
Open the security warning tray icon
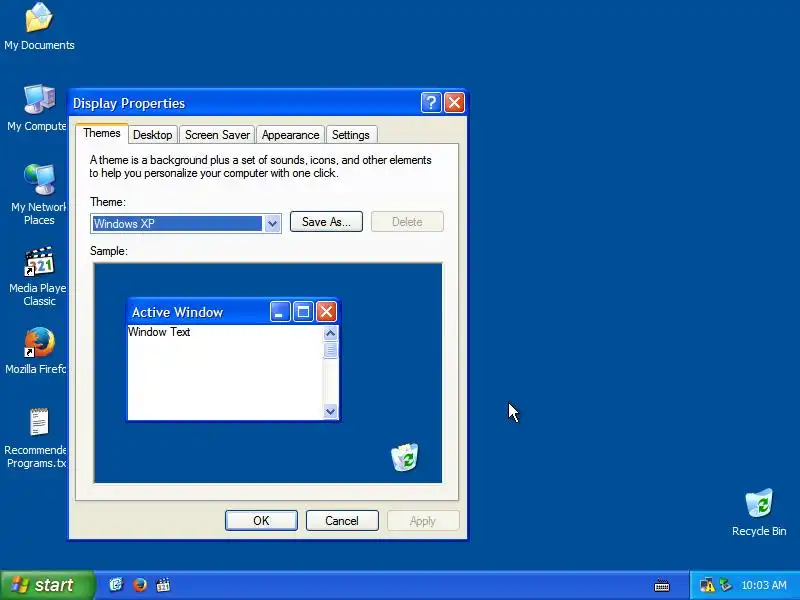(x=708, y=585)
